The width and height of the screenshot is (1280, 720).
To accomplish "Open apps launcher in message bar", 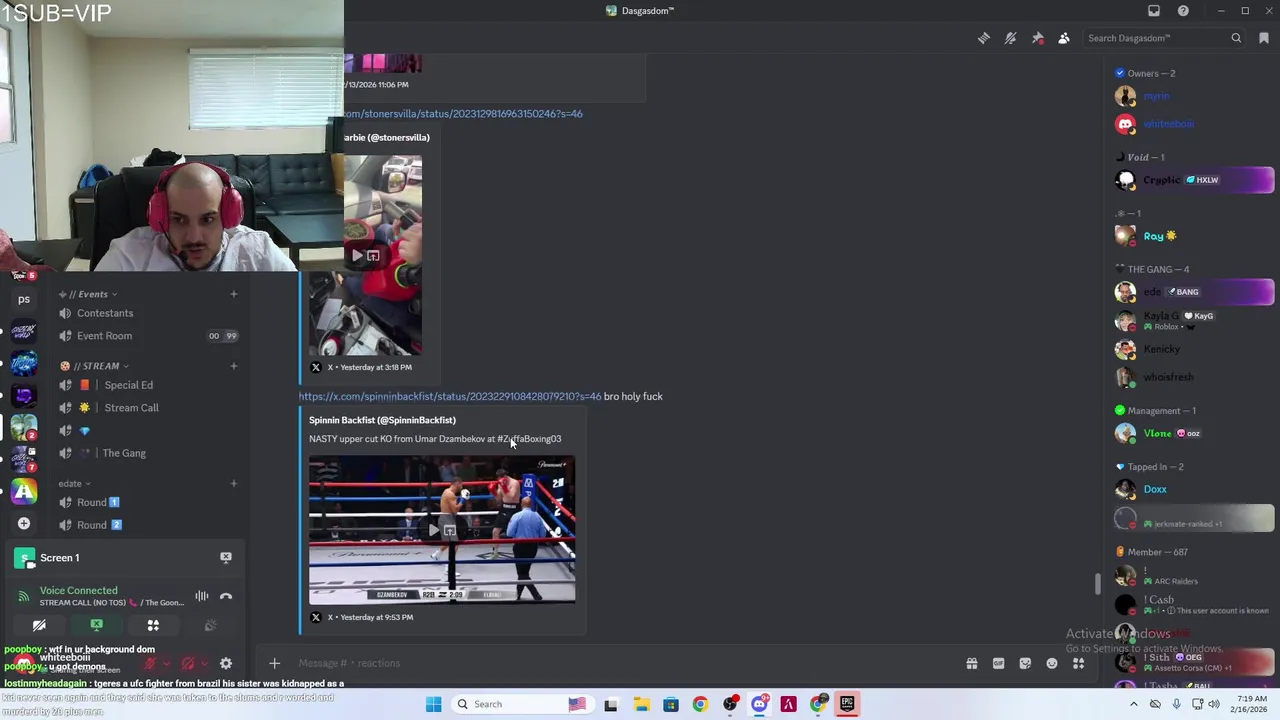I will coord(1079,663).
